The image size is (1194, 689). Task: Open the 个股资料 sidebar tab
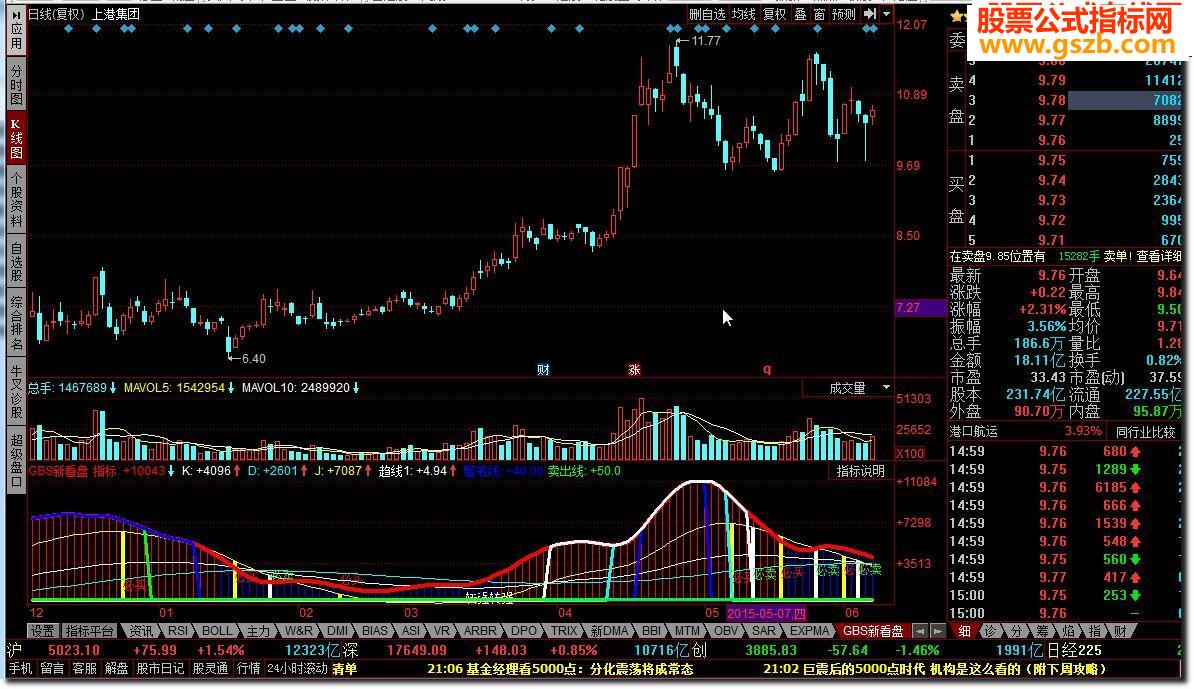16,199
